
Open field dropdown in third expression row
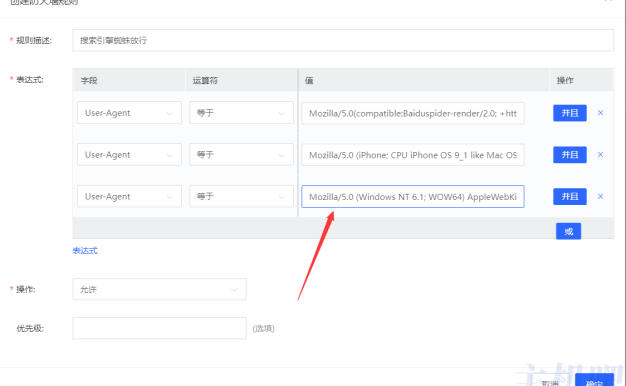(129, 196)
